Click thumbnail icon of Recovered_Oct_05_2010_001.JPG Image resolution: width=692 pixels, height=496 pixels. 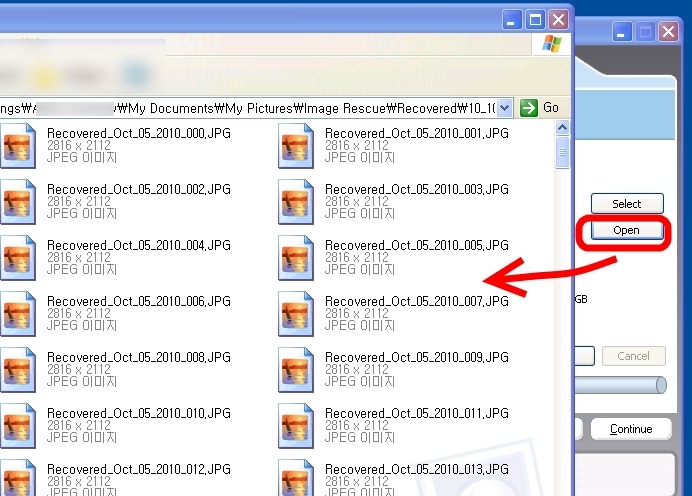coord(296,145)
